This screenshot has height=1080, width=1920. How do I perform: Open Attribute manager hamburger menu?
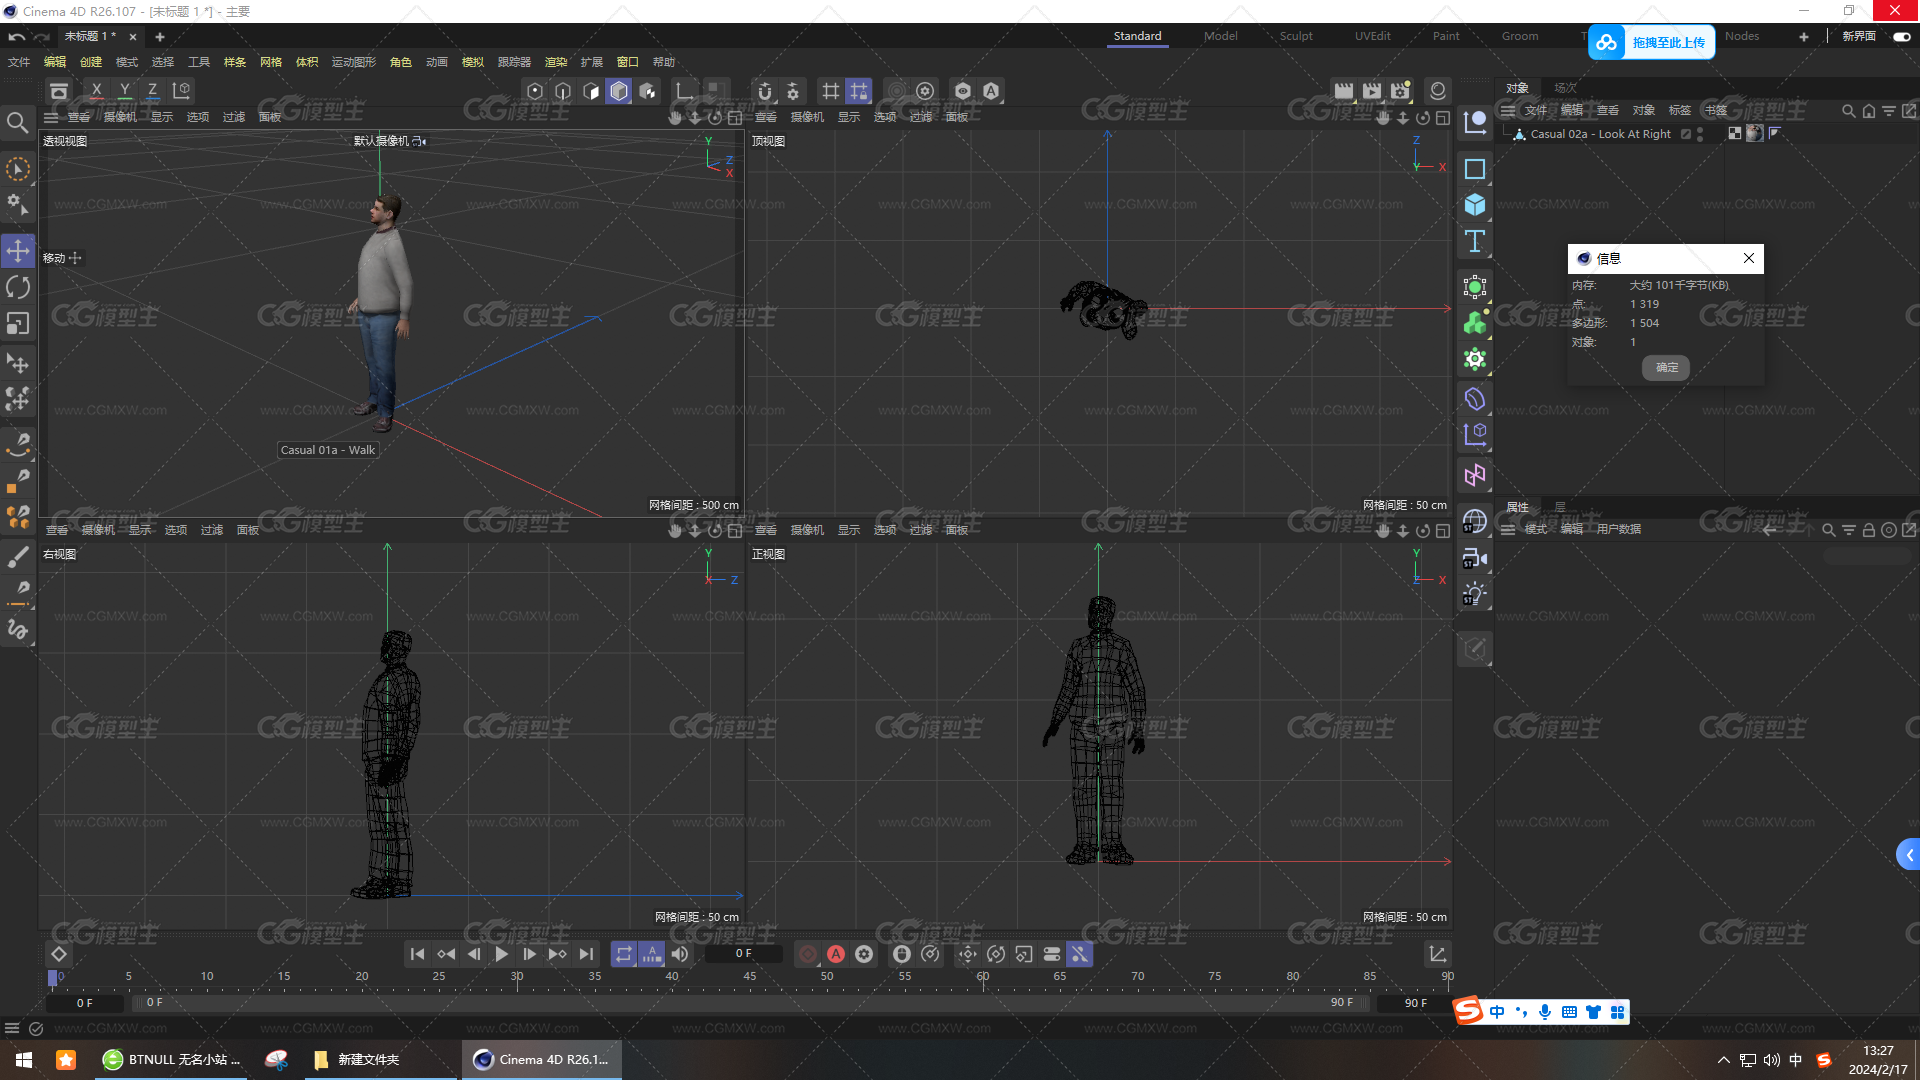1508,529
